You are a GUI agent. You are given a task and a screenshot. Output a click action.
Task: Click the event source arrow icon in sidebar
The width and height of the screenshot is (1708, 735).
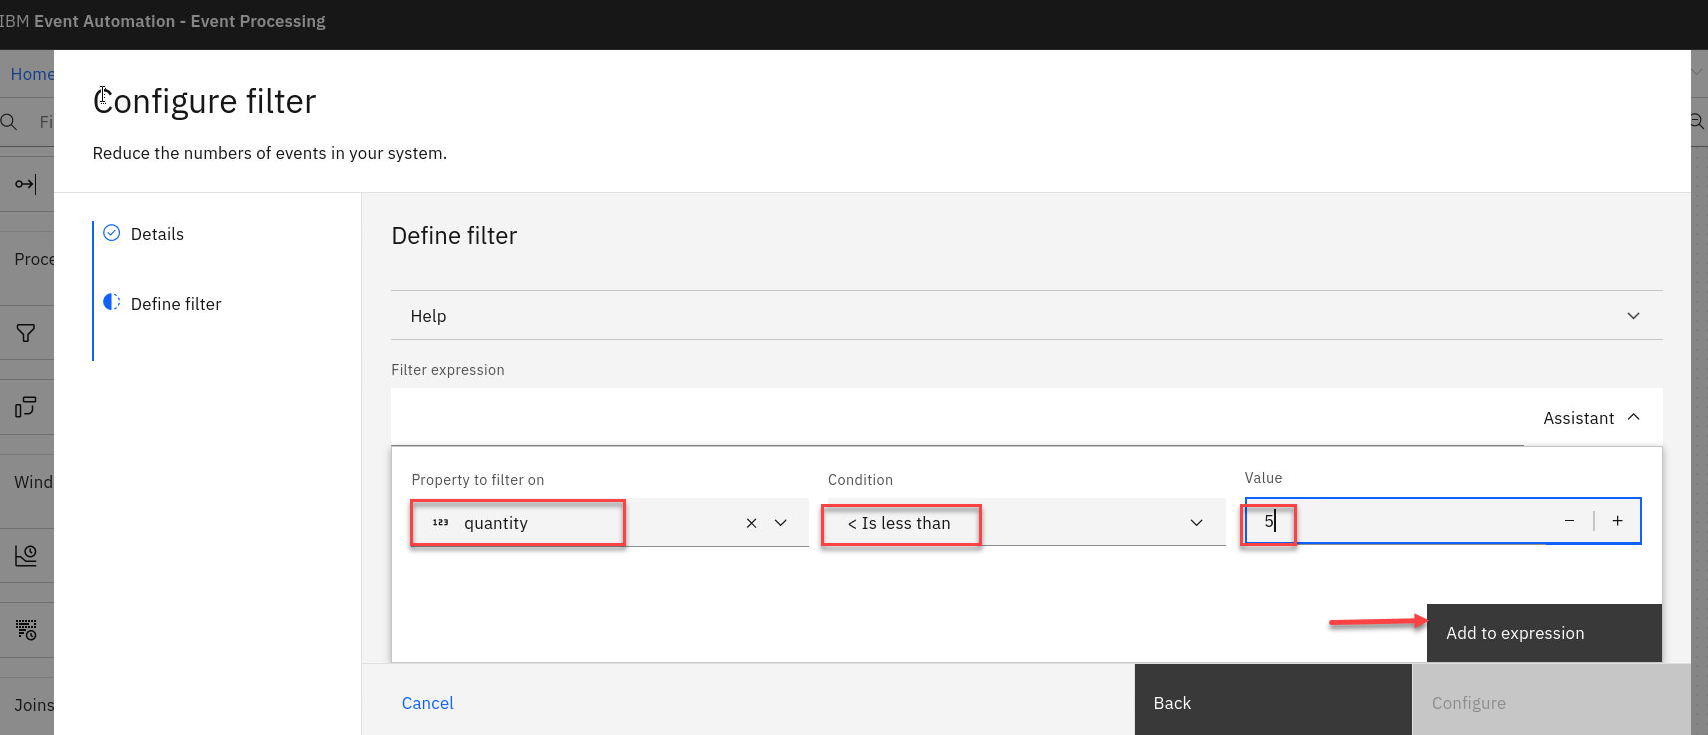26,184
